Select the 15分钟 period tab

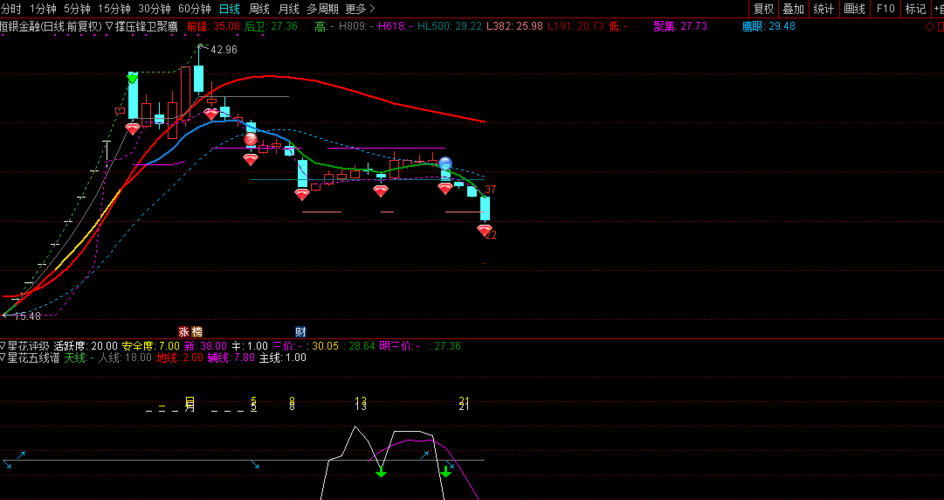point(114,9)
